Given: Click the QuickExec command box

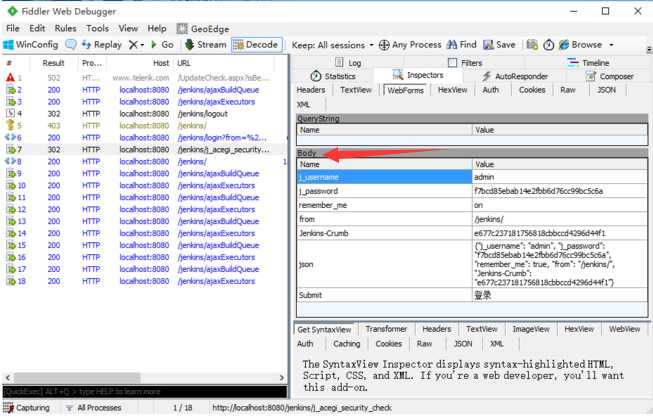Looking at the screenshot, I should [145, 392].
